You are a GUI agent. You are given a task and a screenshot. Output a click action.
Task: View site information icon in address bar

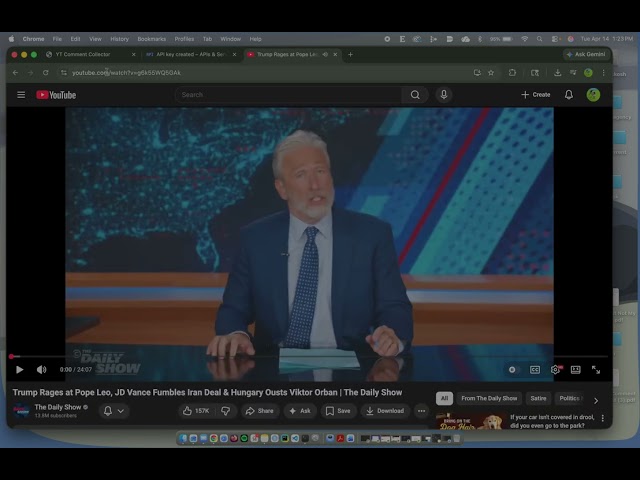[64, 73]
